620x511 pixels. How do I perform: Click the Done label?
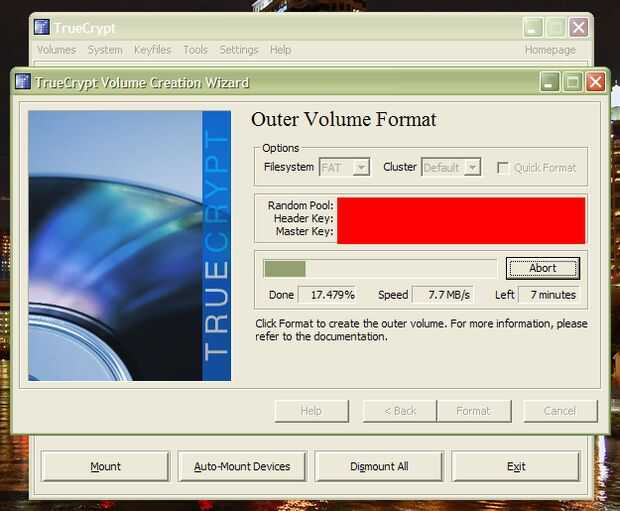281,295
